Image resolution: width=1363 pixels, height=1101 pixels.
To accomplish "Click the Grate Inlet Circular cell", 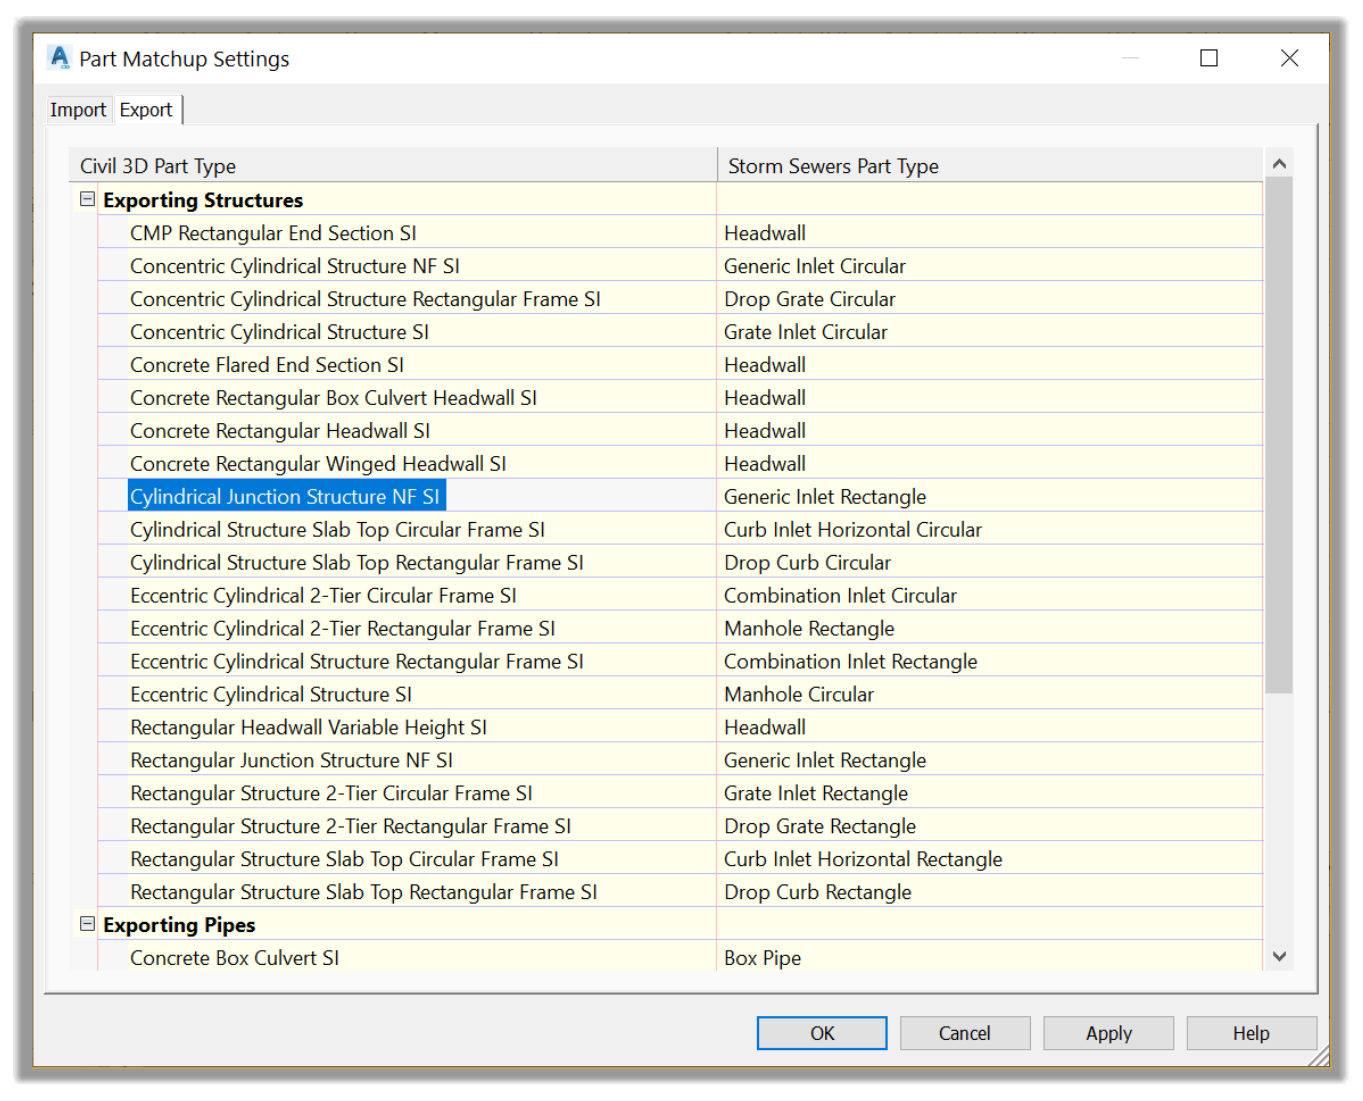I will point(990,332).
